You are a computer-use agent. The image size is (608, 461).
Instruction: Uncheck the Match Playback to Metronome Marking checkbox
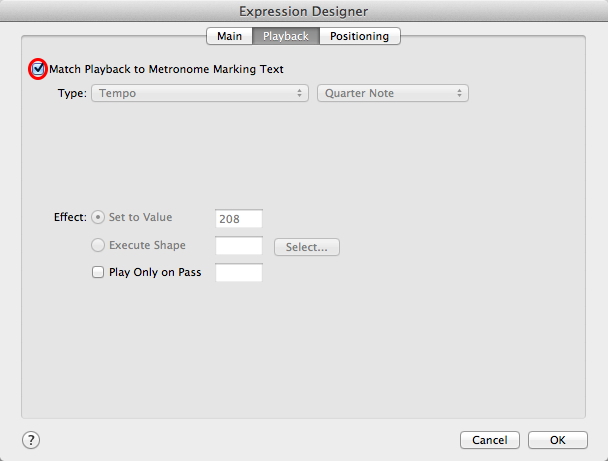(x=38, y=69)
